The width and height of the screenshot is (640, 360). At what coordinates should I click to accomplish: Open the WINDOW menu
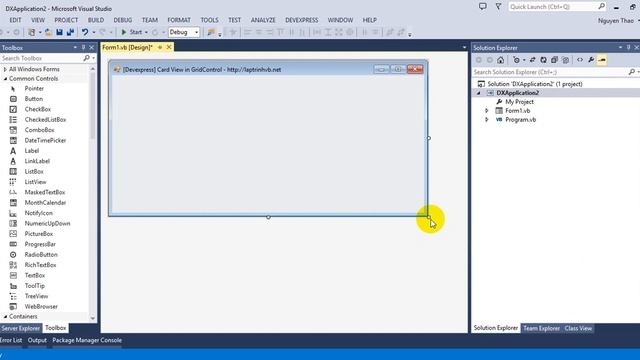click(340, 20)
